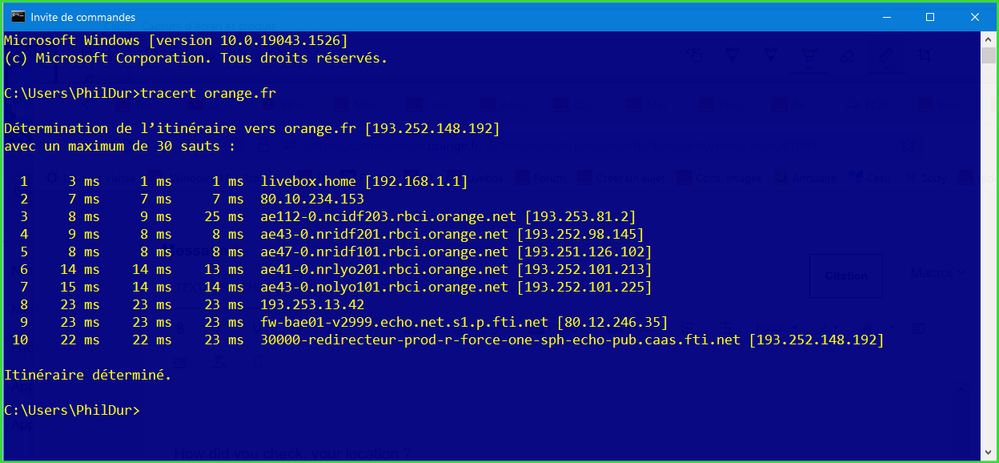Click the "Itinéraire déterminé." message
The image size is (999, 463).
[x=88, y=375]
